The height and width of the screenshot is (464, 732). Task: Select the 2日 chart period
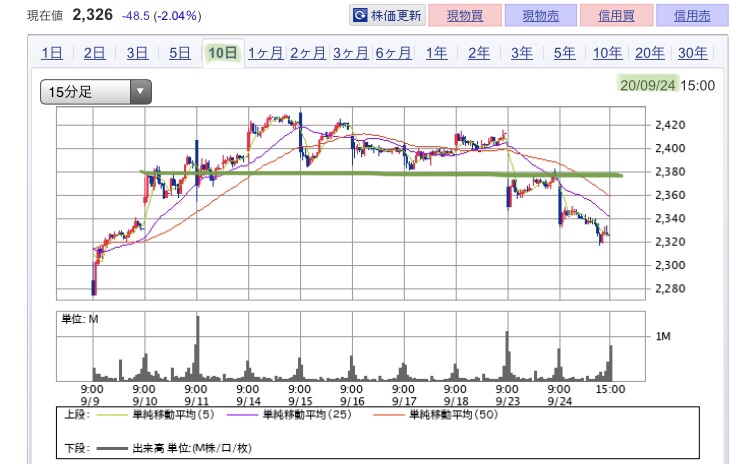[94, 53]
